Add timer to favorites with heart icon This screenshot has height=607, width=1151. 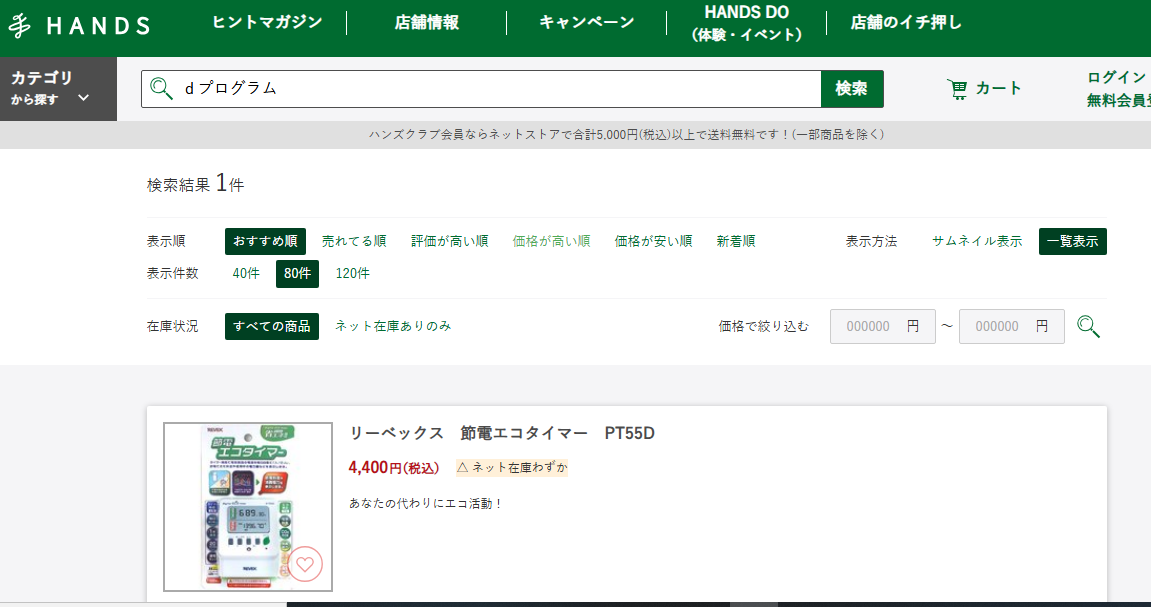pyautogui.click(x=305, y=564)
